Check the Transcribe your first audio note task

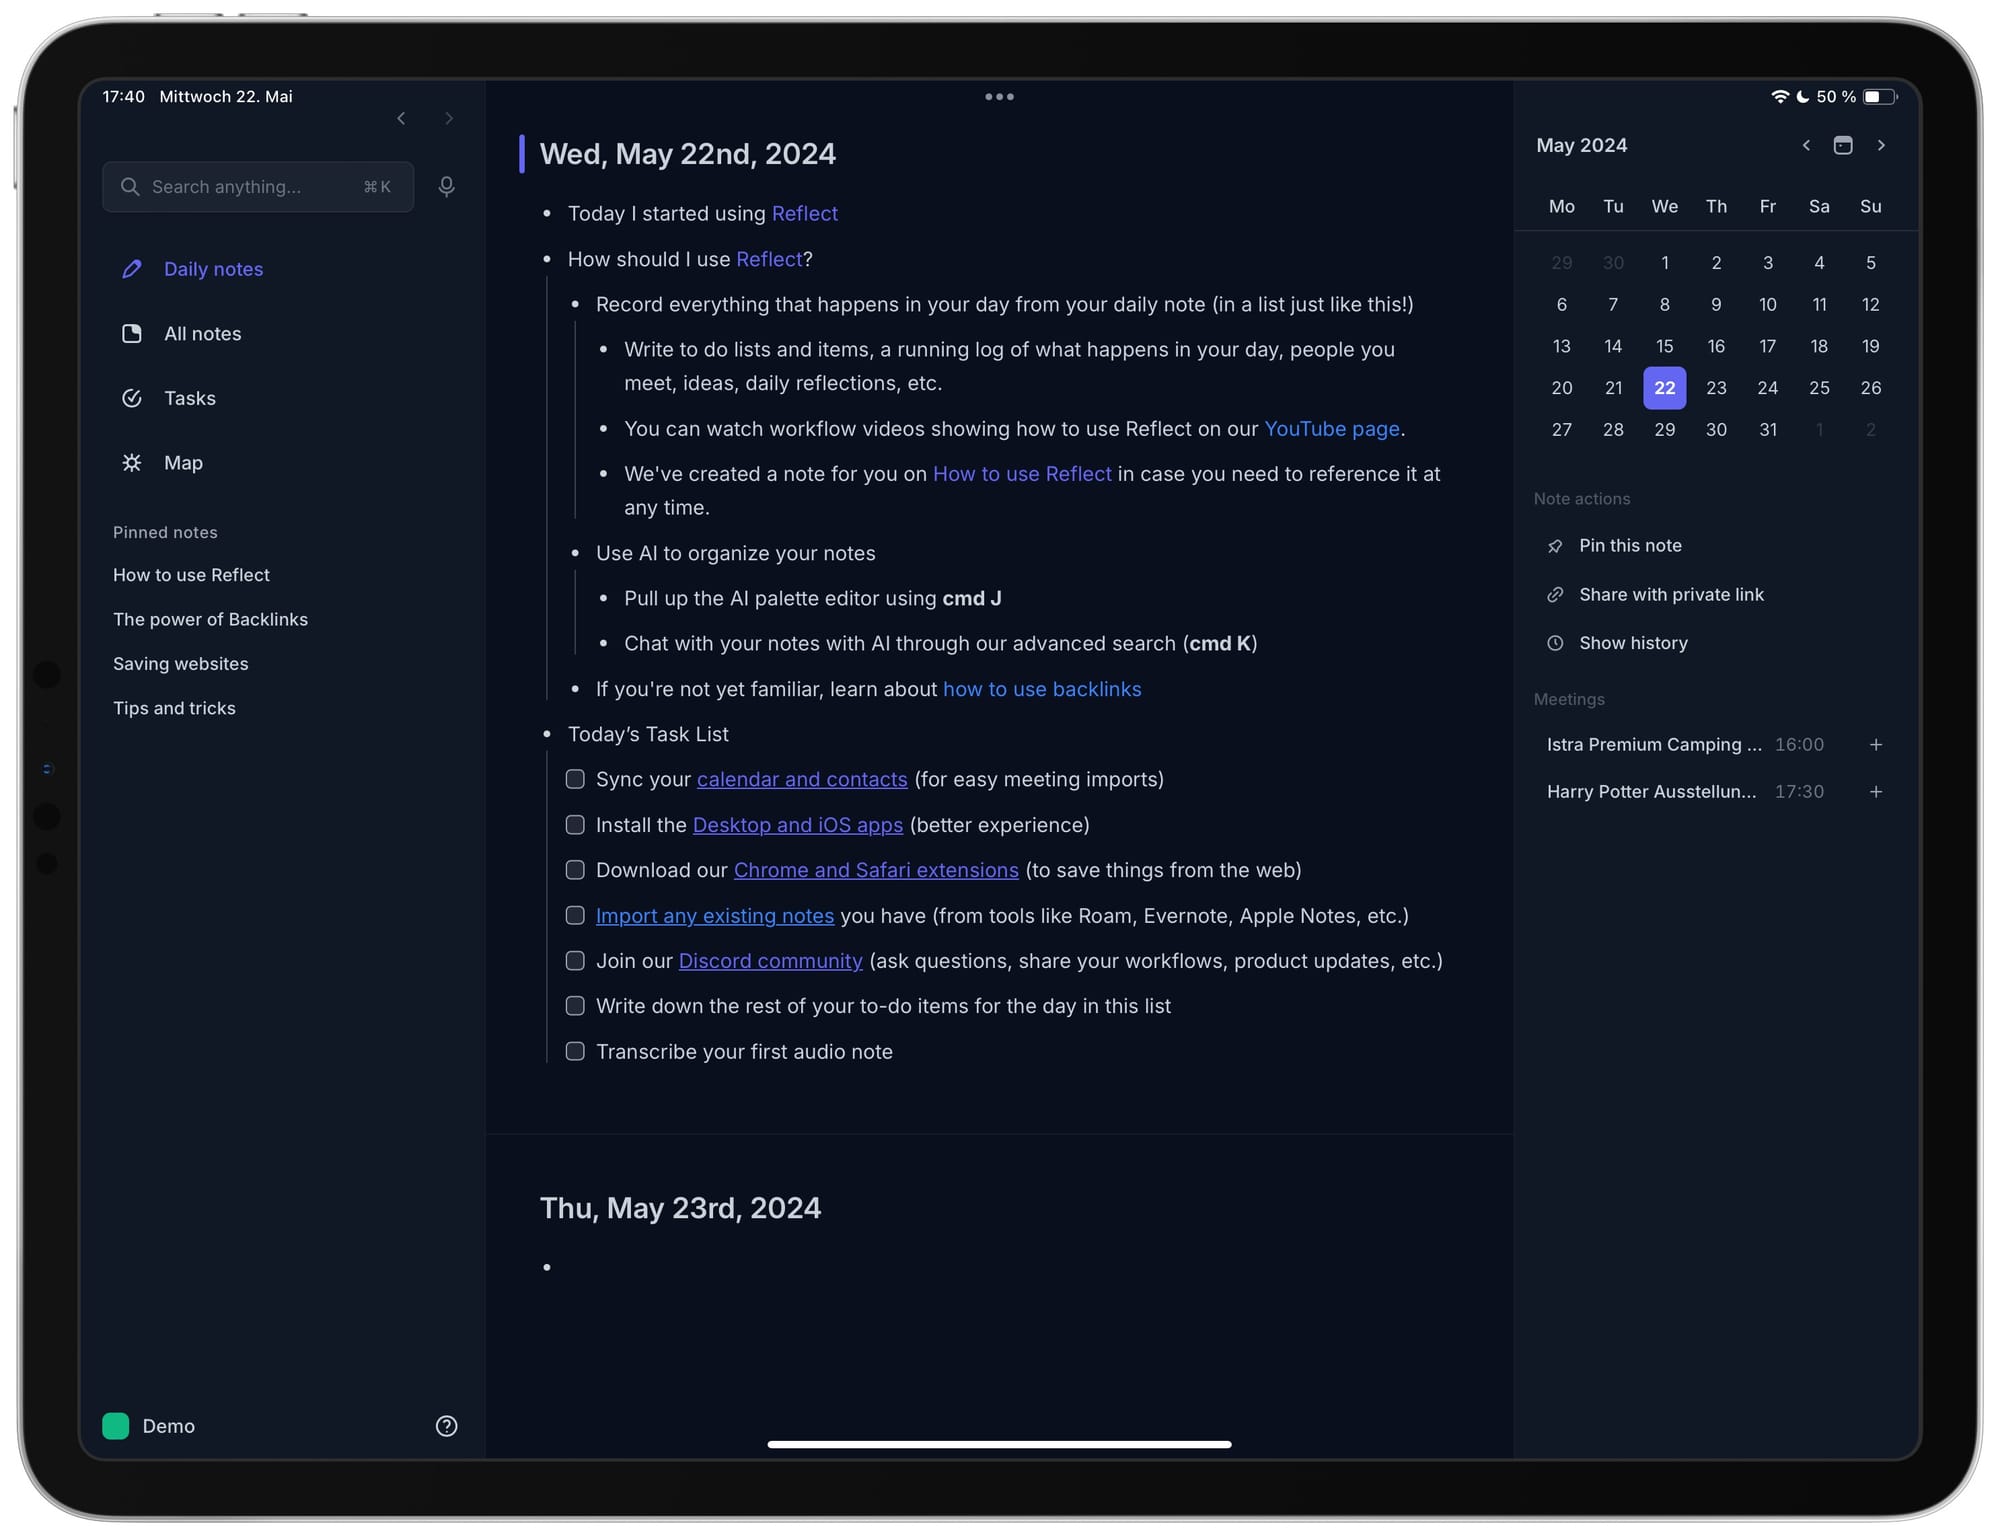[x=575, y=1051]
